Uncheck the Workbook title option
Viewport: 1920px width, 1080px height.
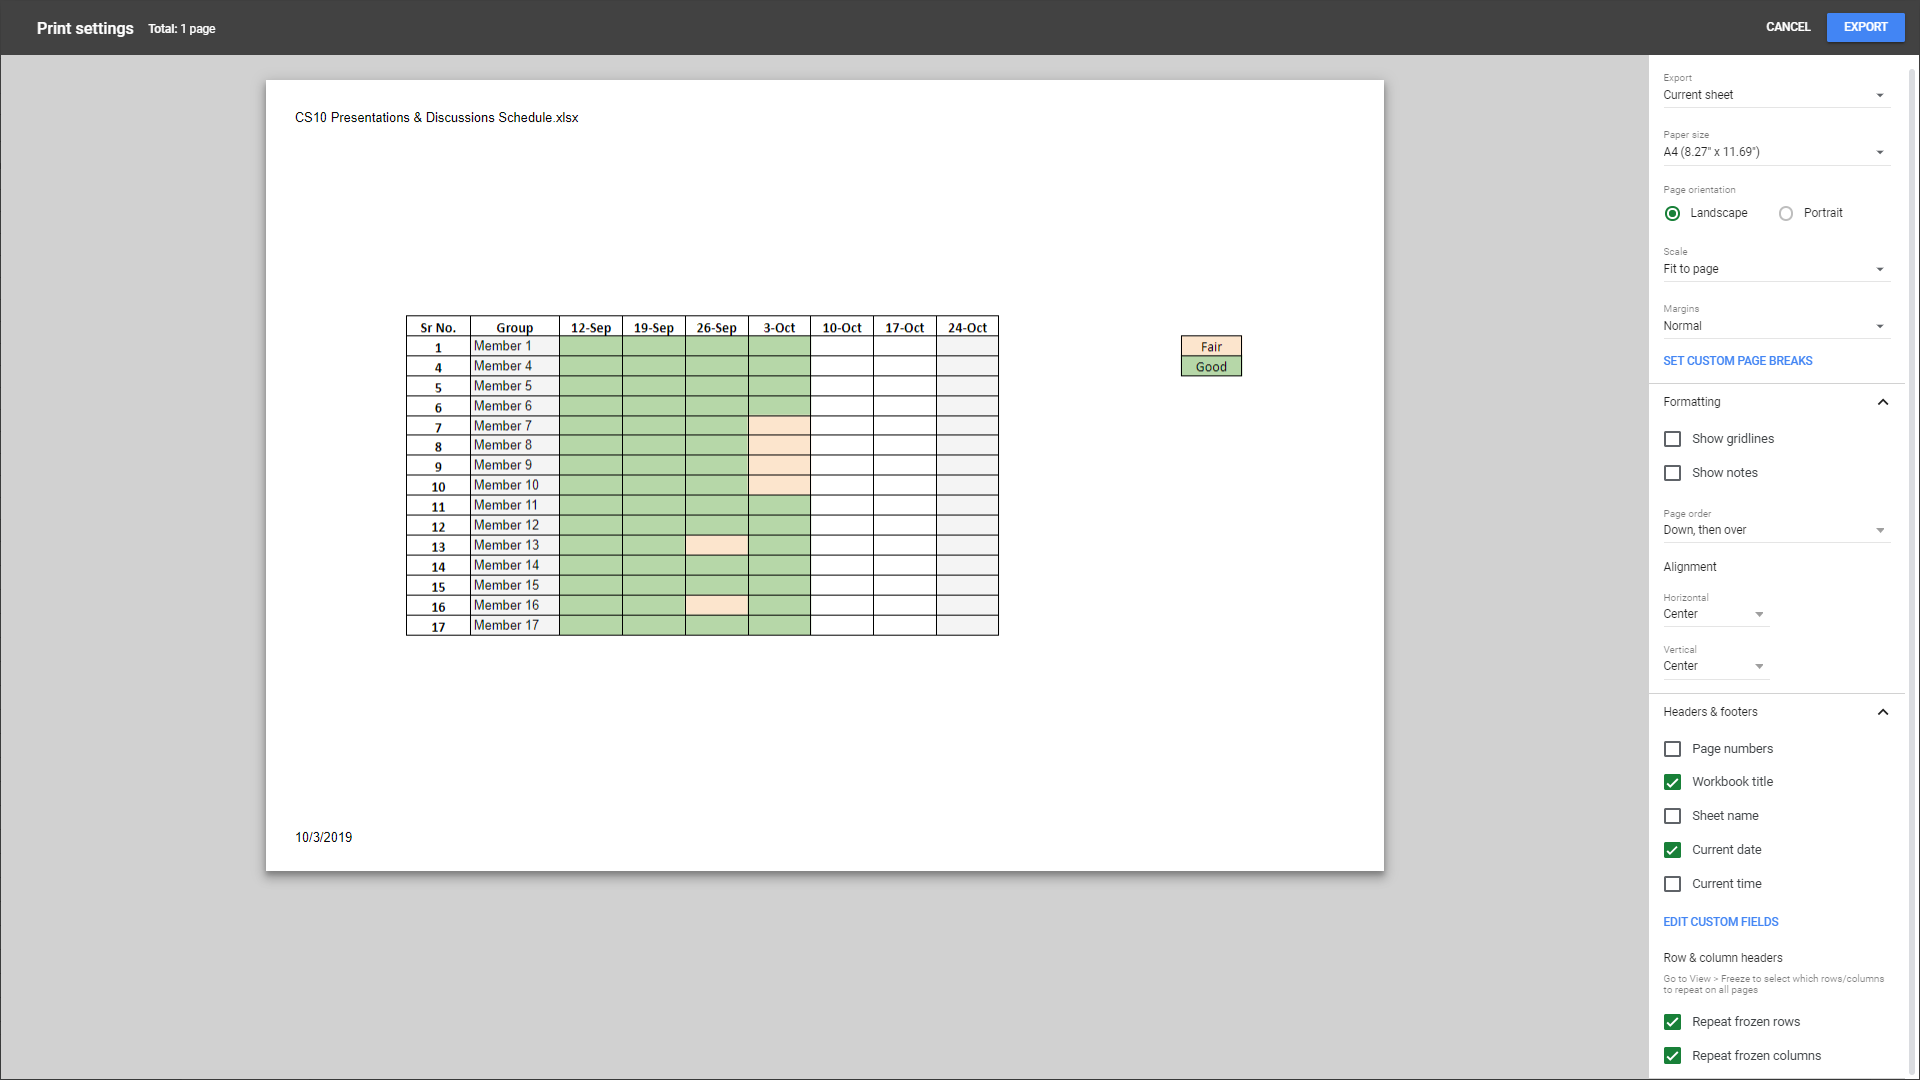[1672, 782]
